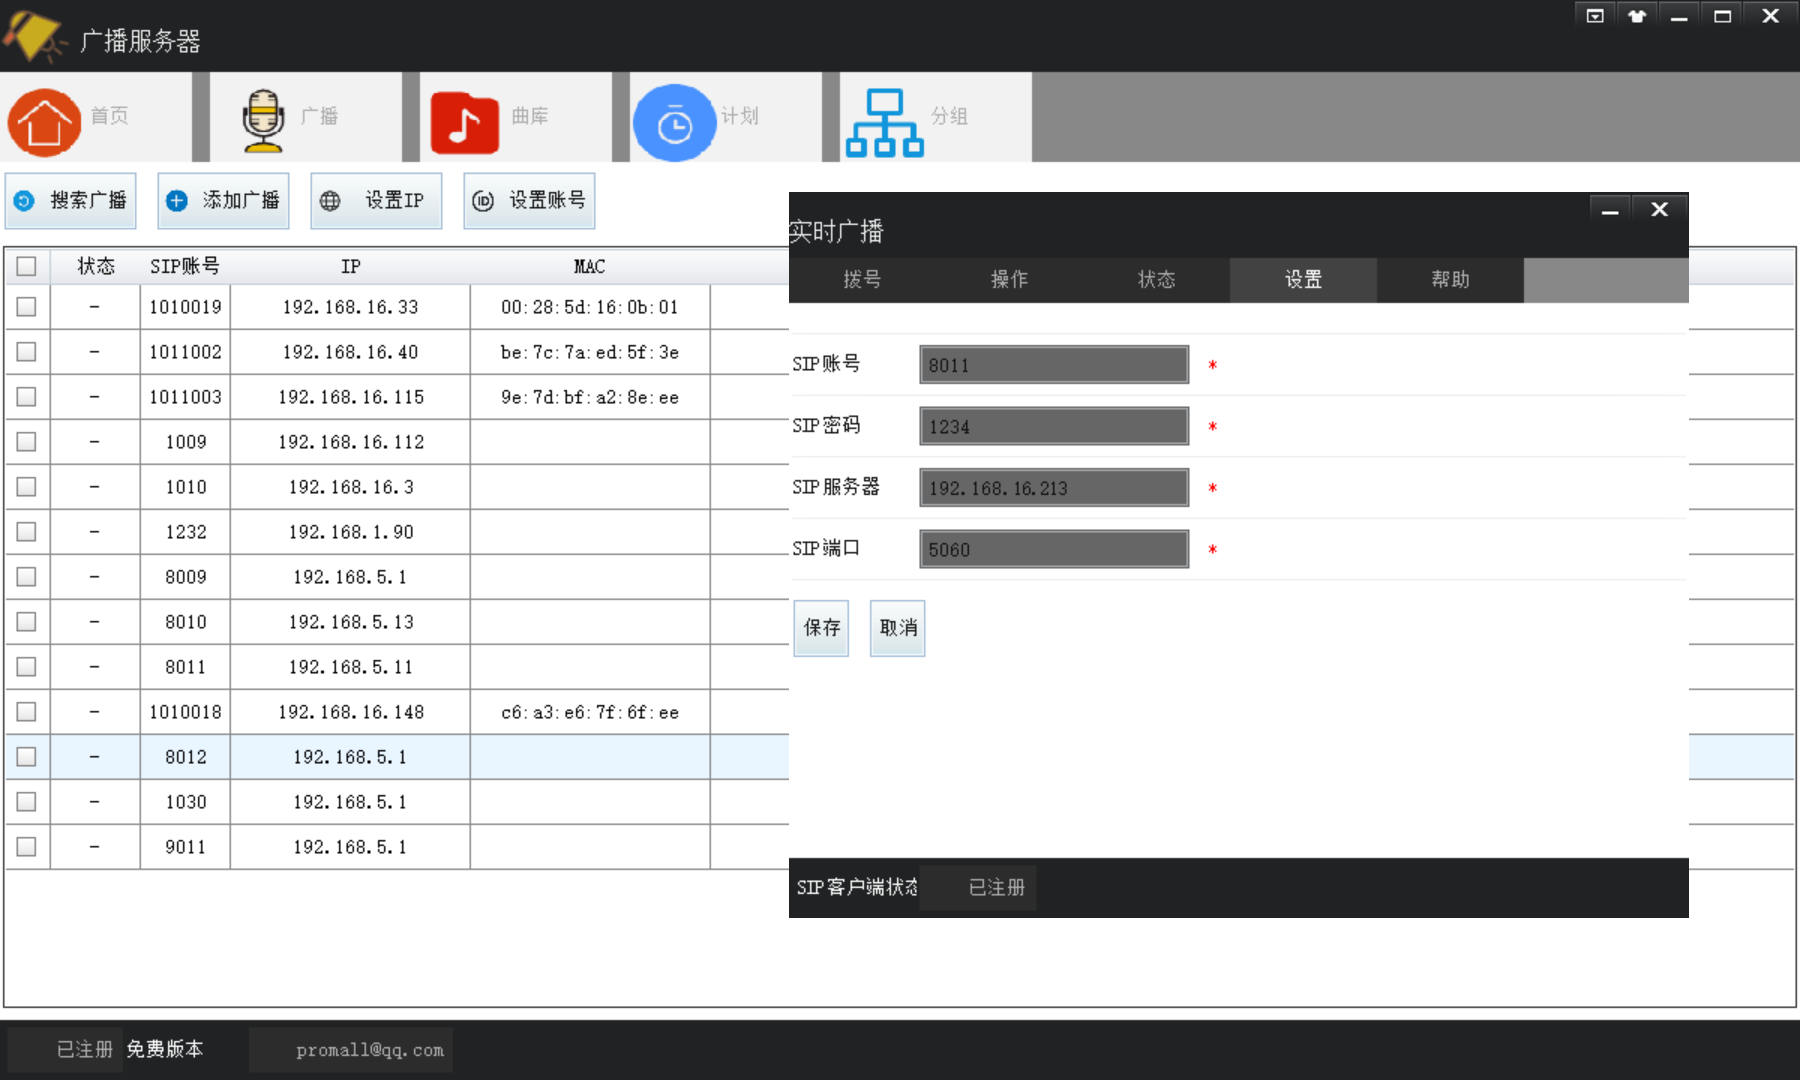Check the box for SIP account 8012
This screenshot has width=1800, height=1080.
[27, 757]
